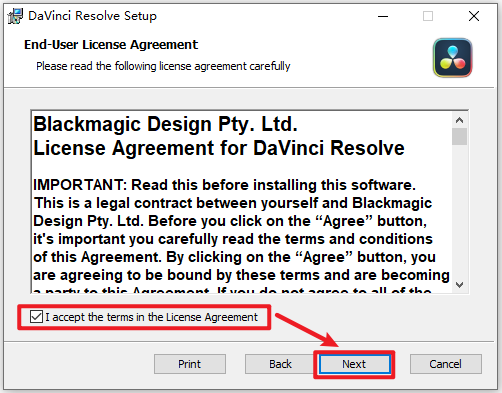Close the setup window
The height and width of the screenshot is (393, 502).
tap(474, 16)
